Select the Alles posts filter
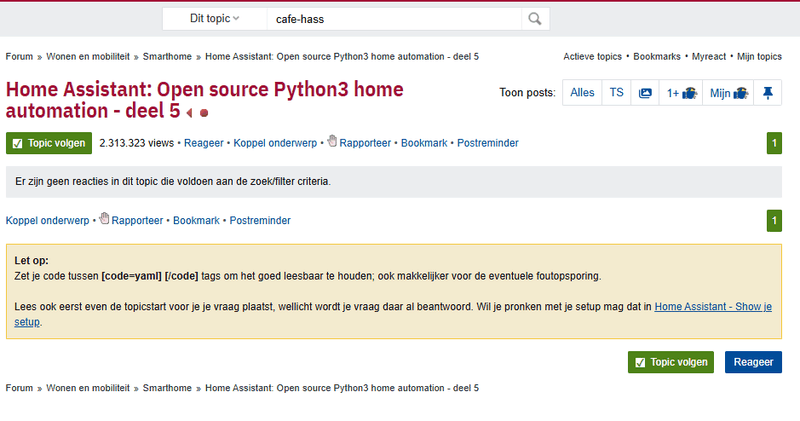The image size is (800, 421). 581,93
